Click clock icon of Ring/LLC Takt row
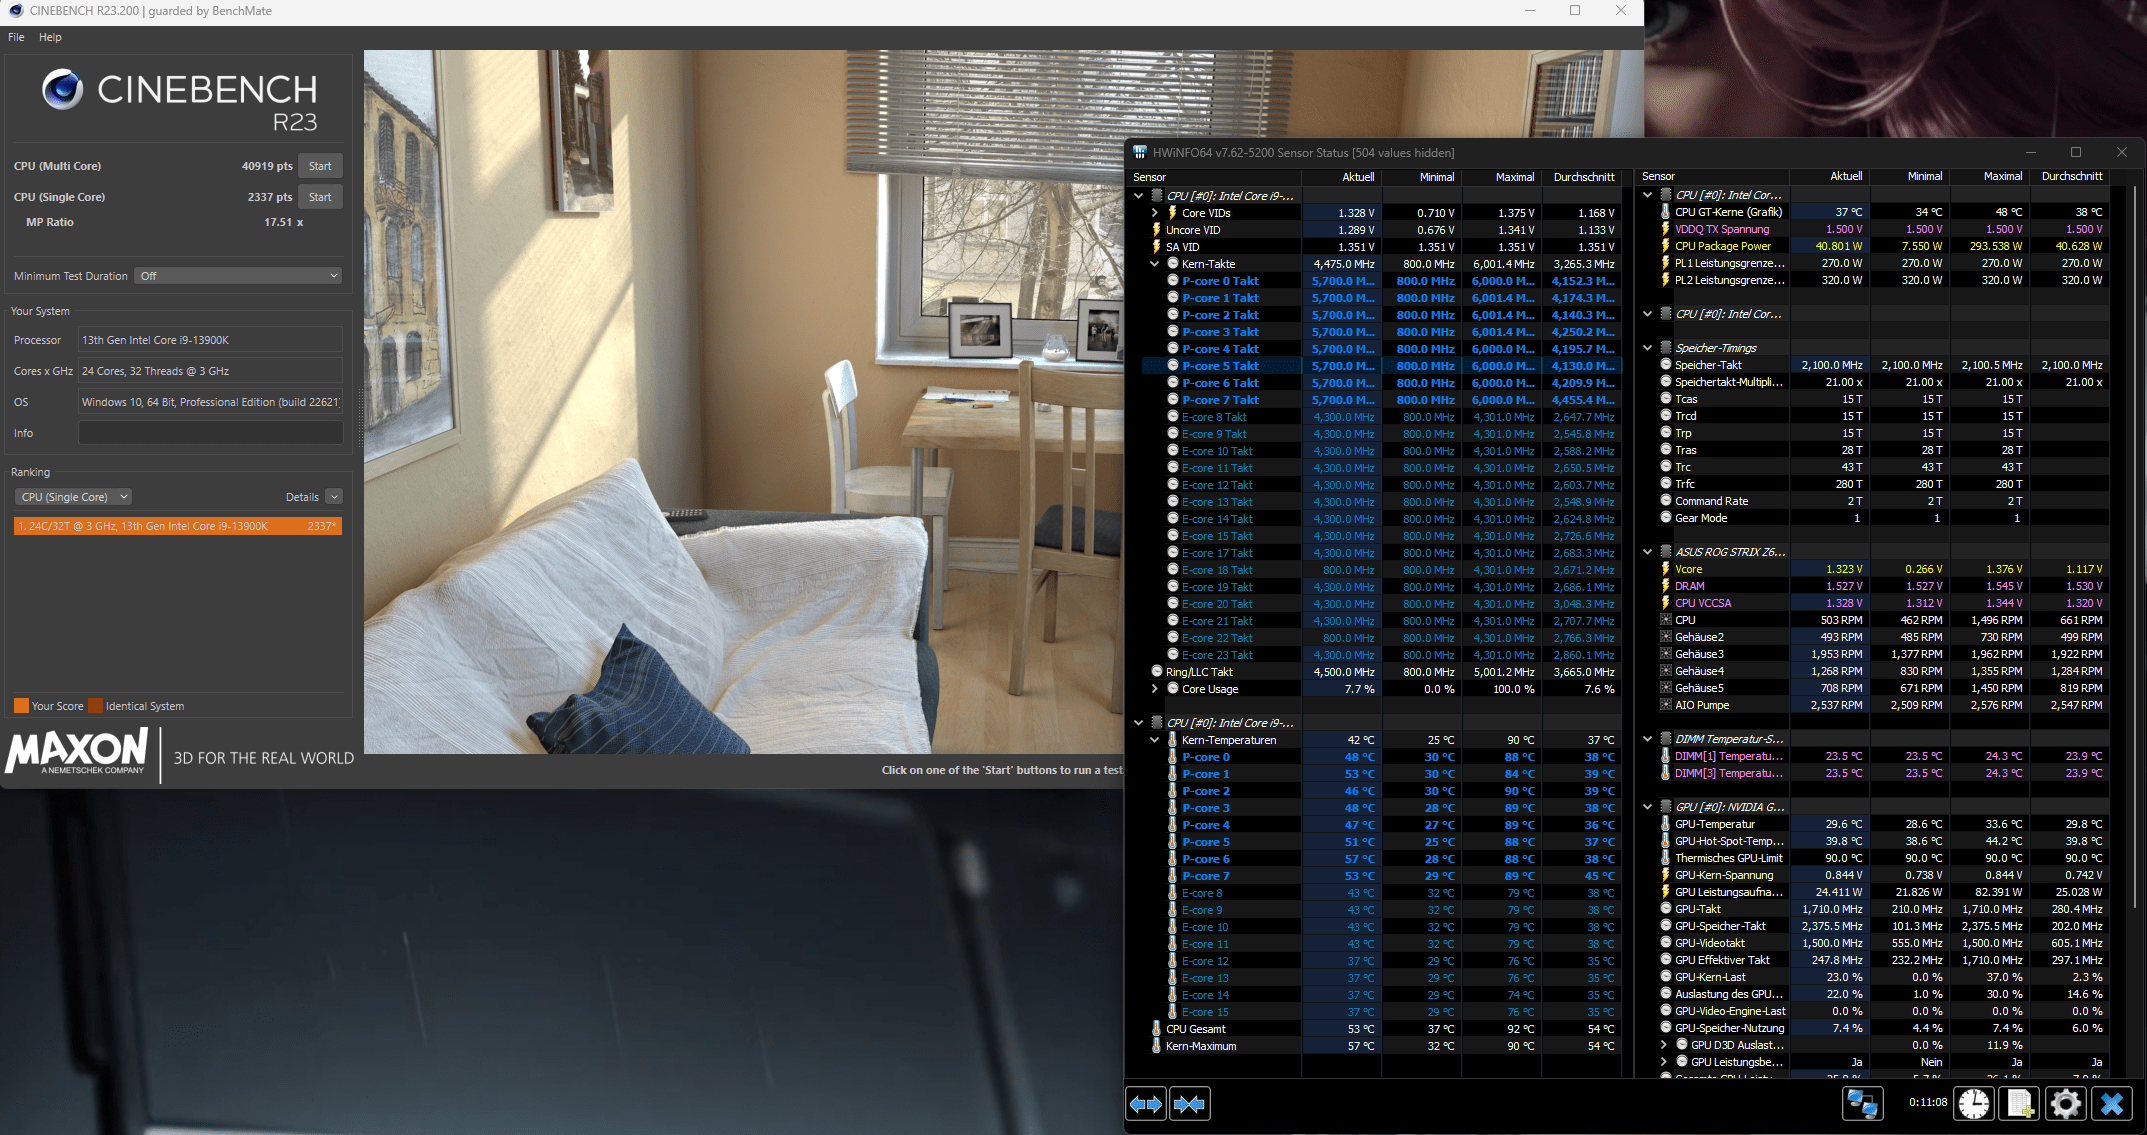The width and height of the screenshot is (2147, 1135). (1157, 672)
